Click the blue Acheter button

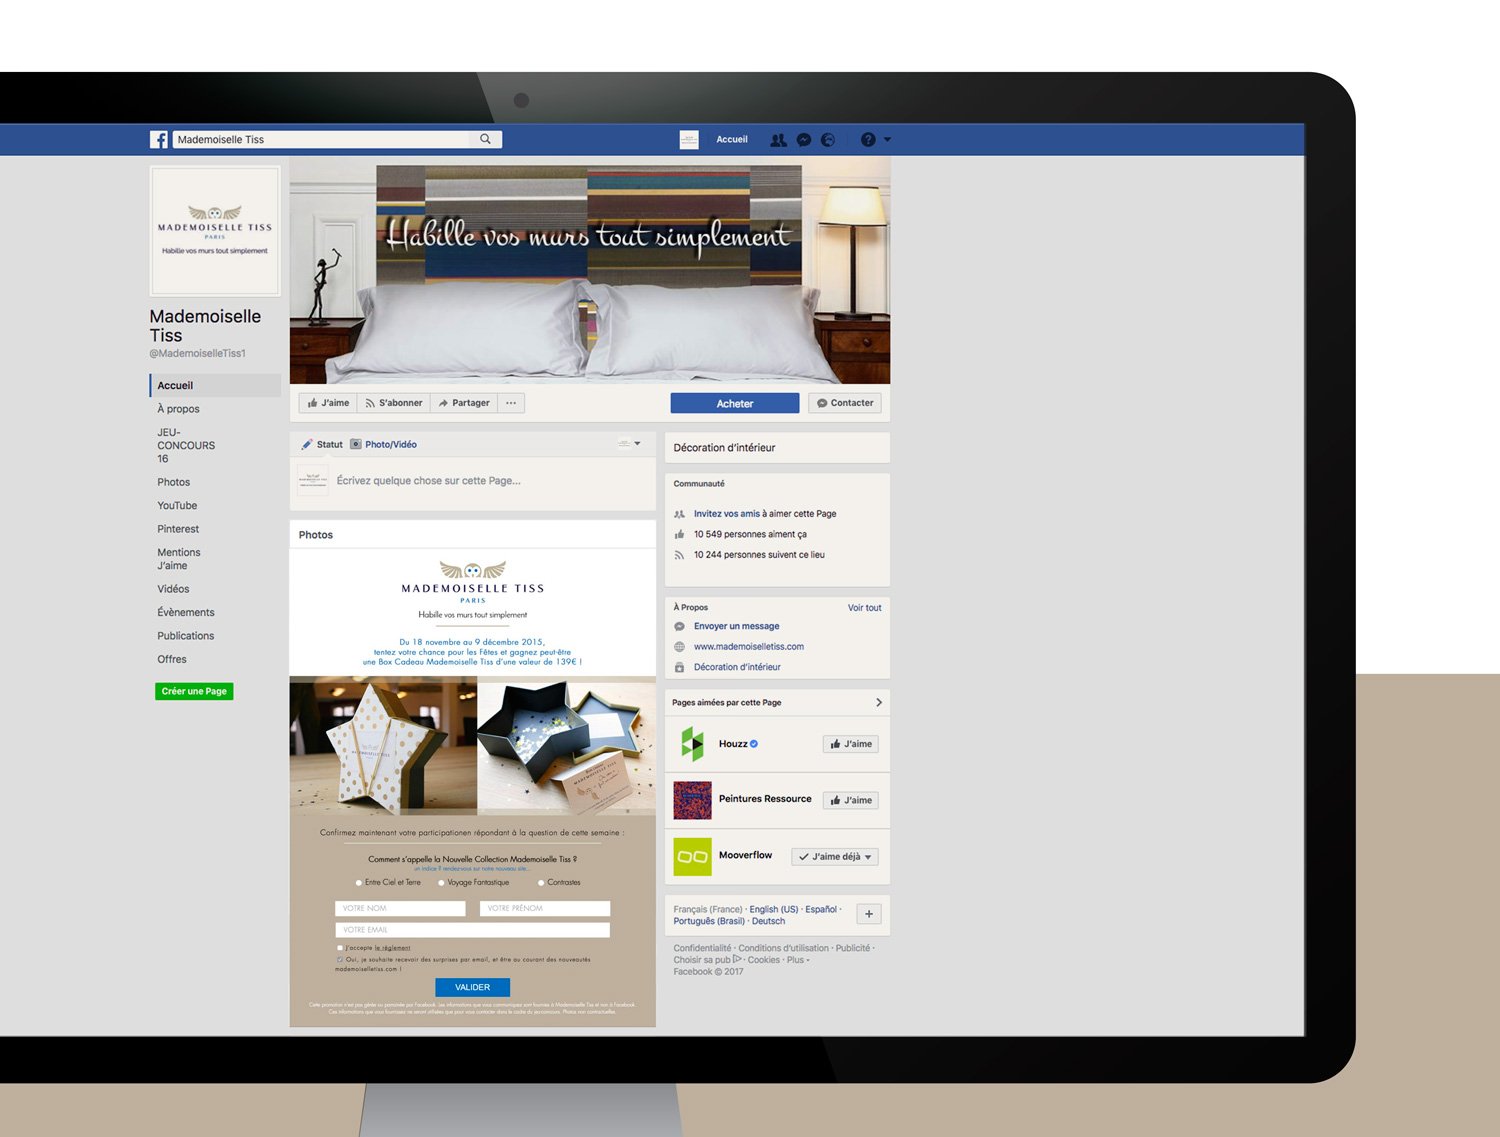point(735,403)
